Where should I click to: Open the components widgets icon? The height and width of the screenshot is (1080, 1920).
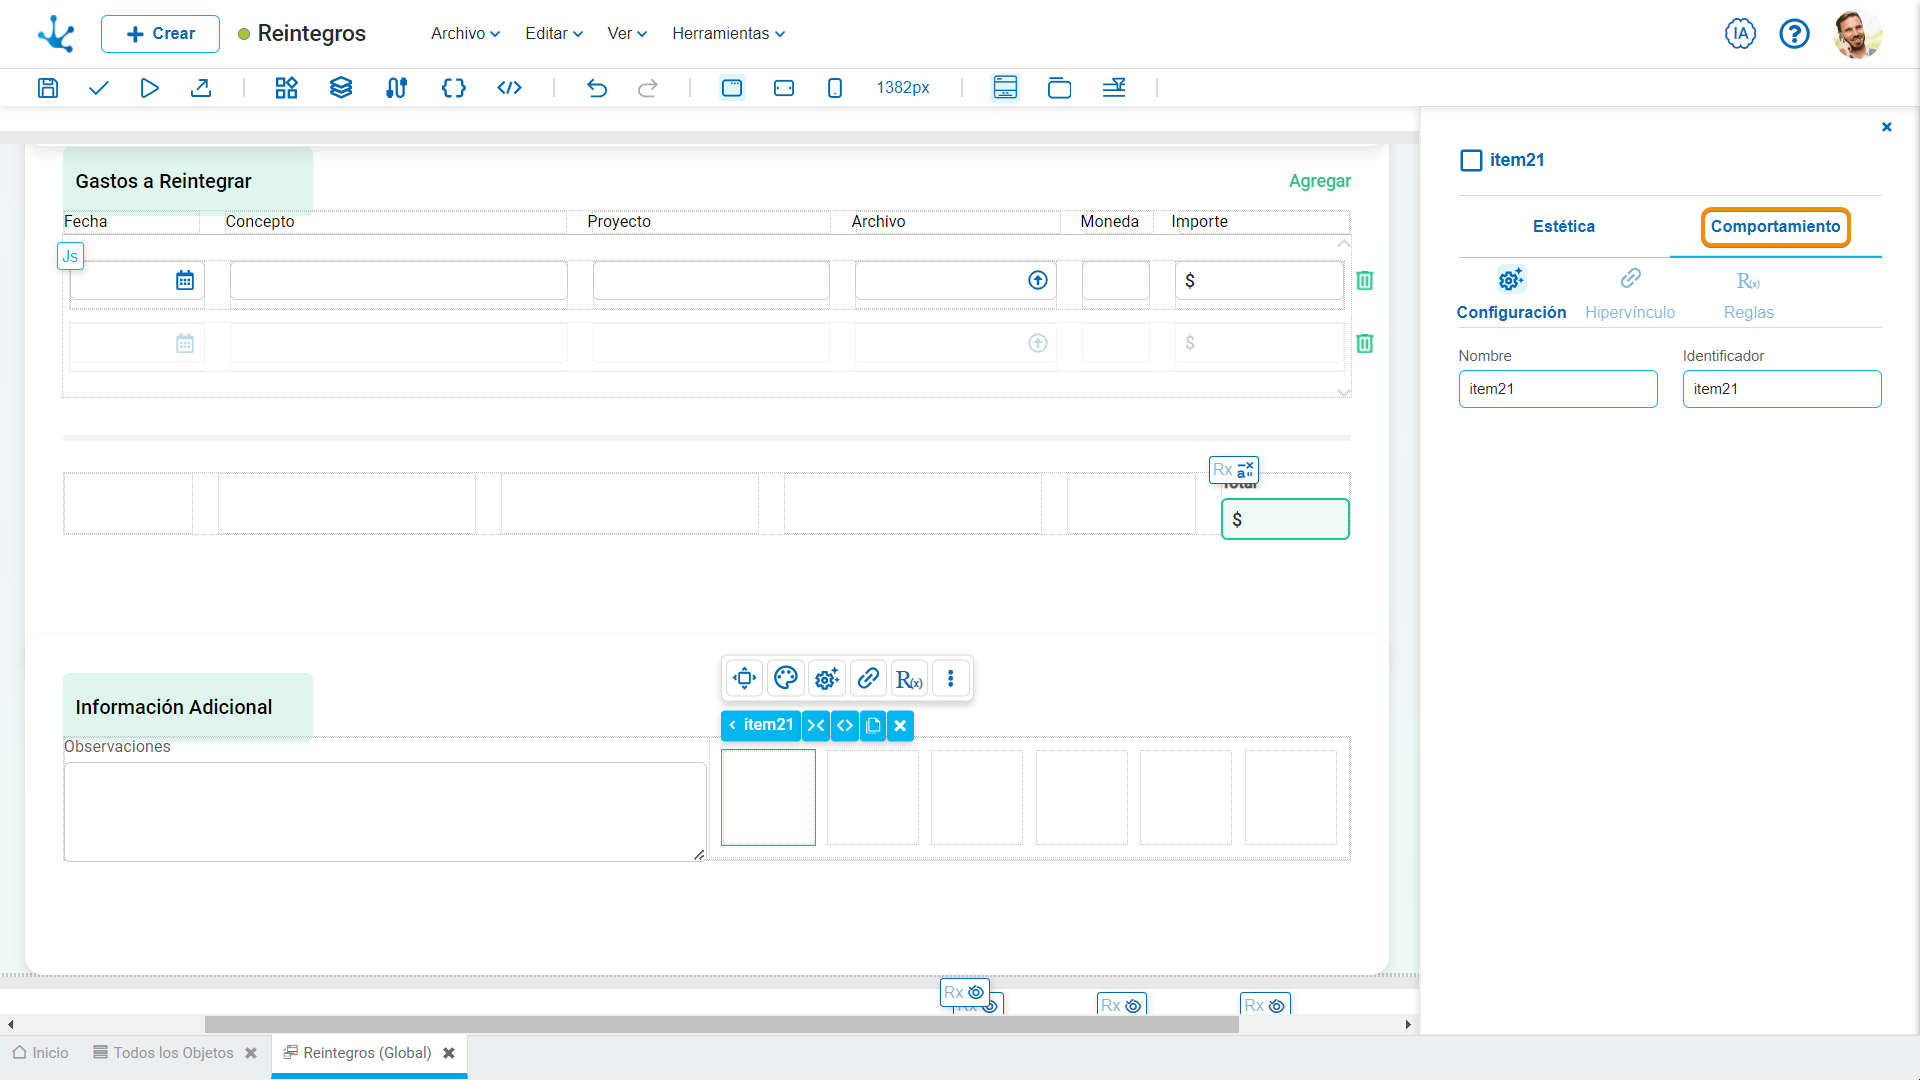(286, 88)
